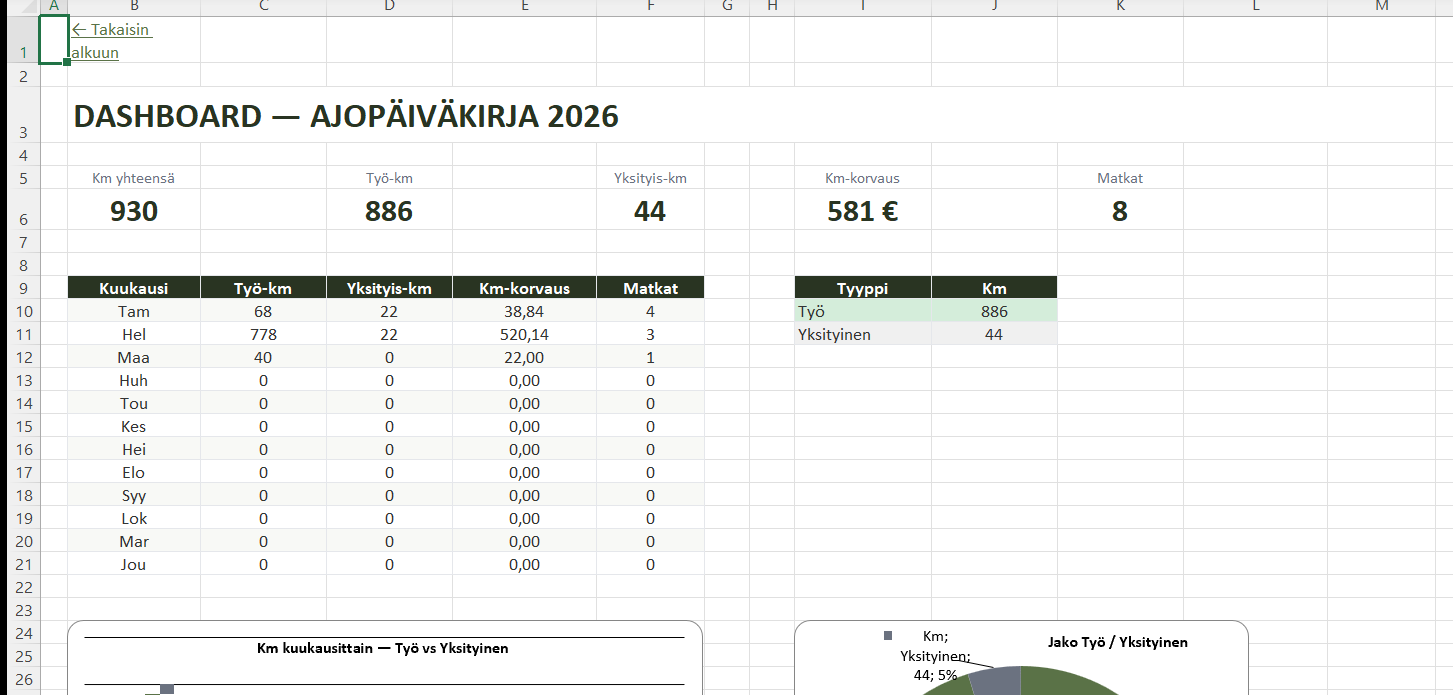This screenshot has width=1453, height=695.
Task: Click the Matkat summary value 8
Action: tap(1119, 211)
